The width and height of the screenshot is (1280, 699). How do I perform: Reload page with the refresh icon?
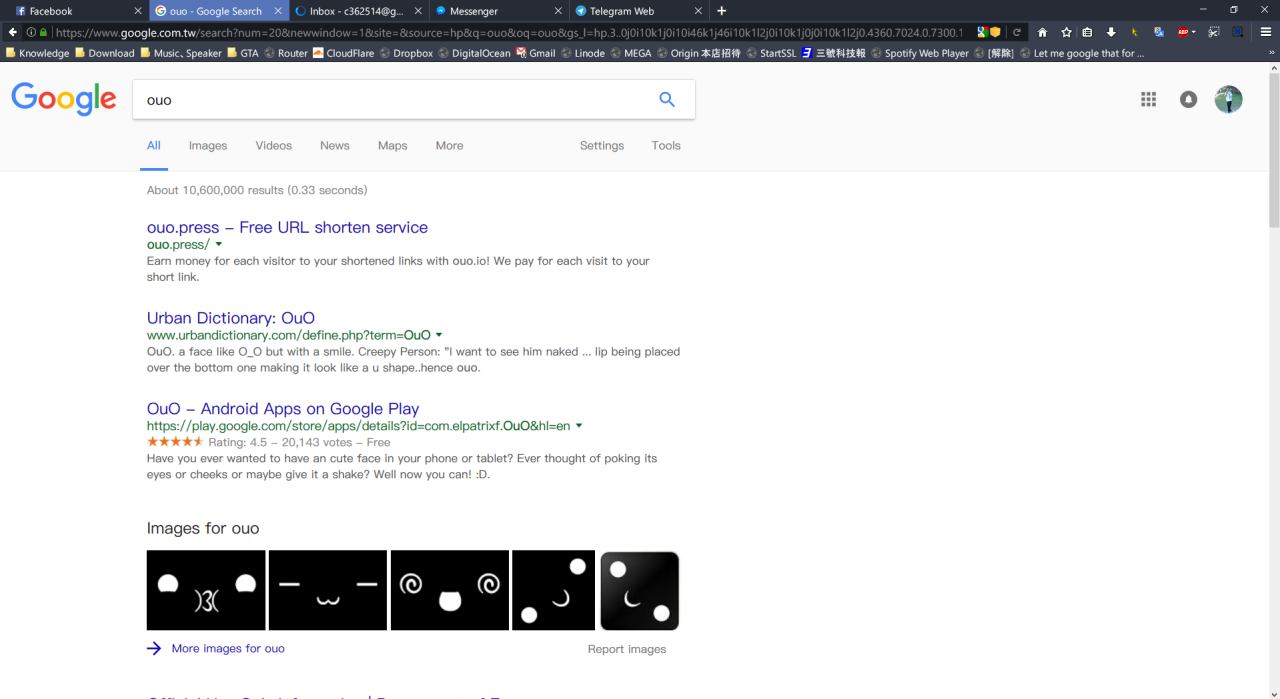point(1019,32)
